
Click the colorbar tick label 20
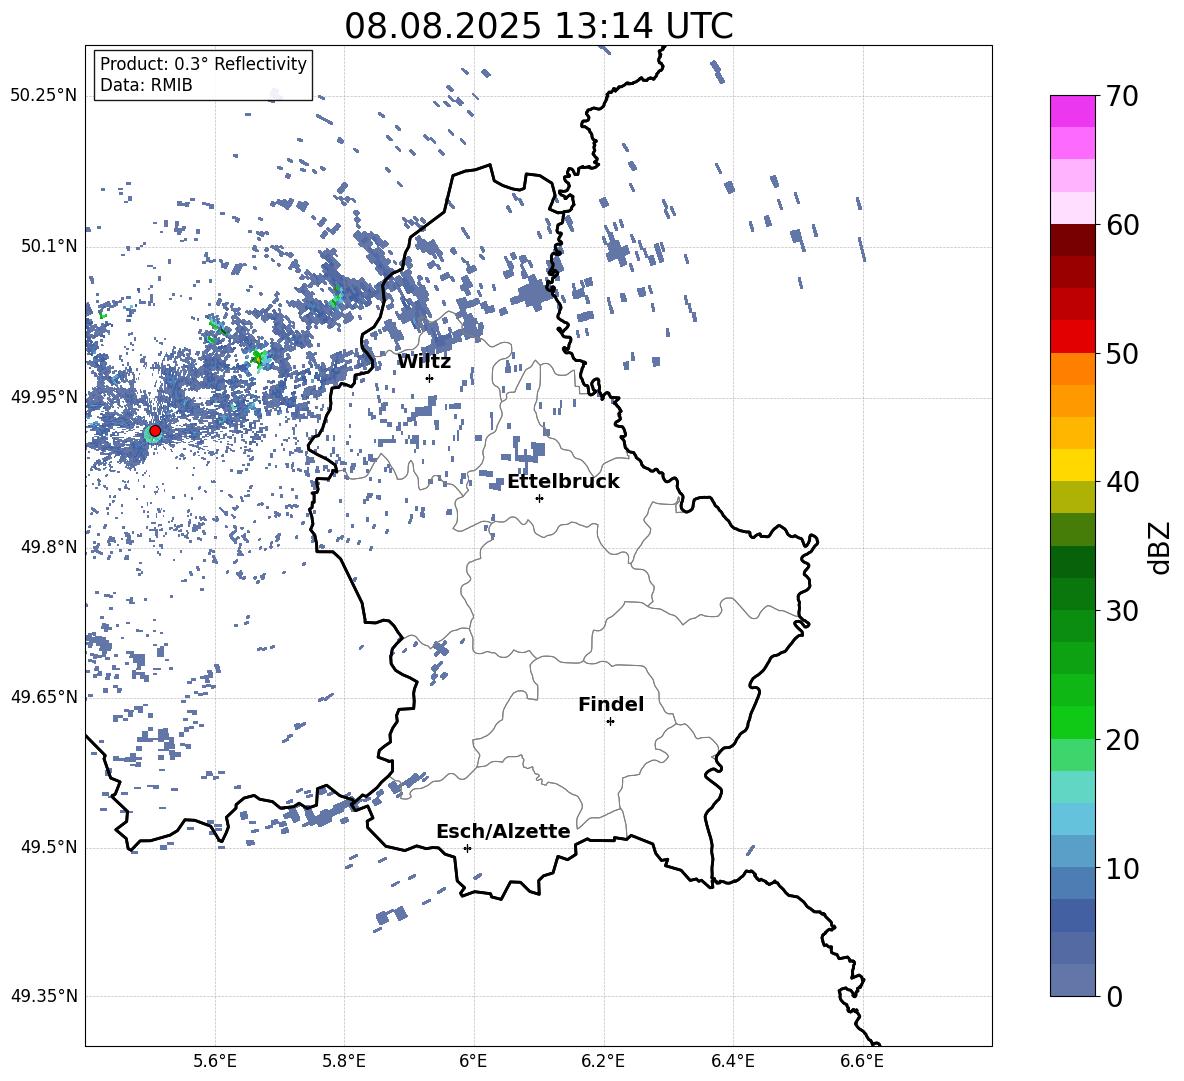pyautogui.click(x=1123, y=740)
